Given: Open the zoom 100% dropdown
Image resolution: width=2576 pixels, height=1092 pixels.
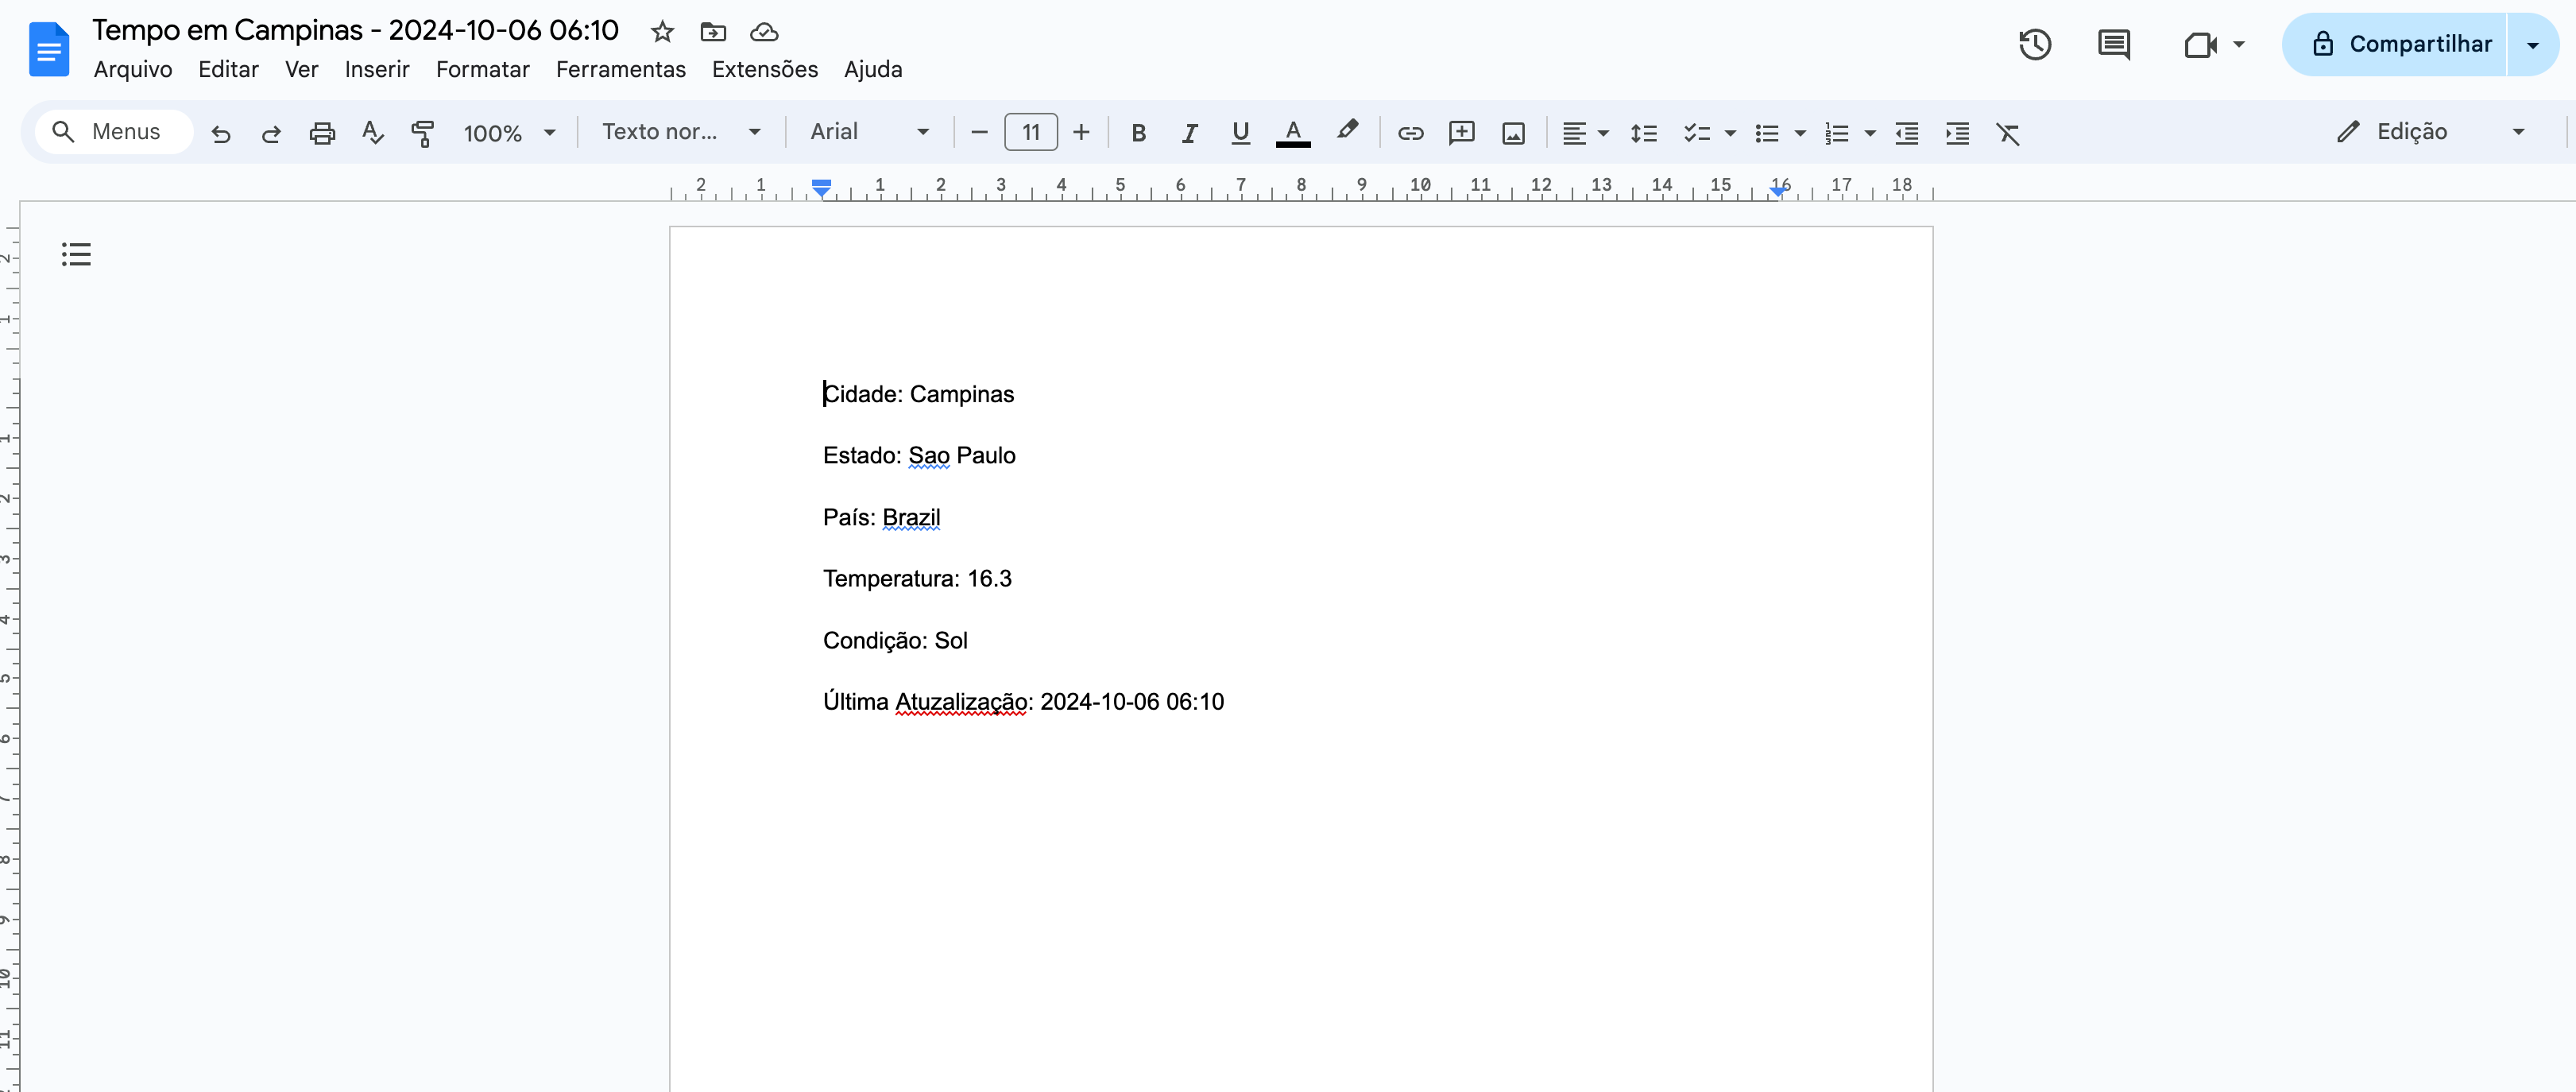Looking at the screenshot, I should click(508, 133).
